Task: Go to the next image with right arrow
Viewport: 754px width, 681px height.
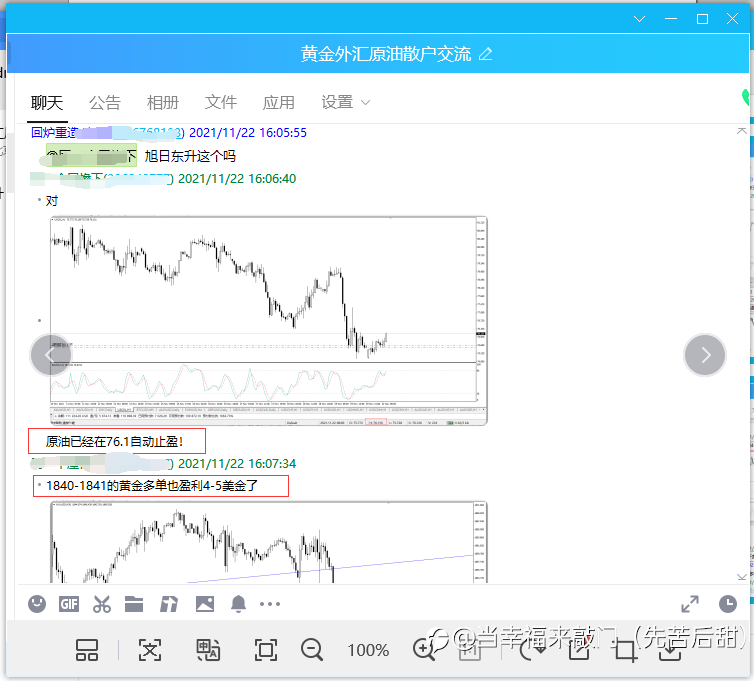Action: click(x=705, y=355)
